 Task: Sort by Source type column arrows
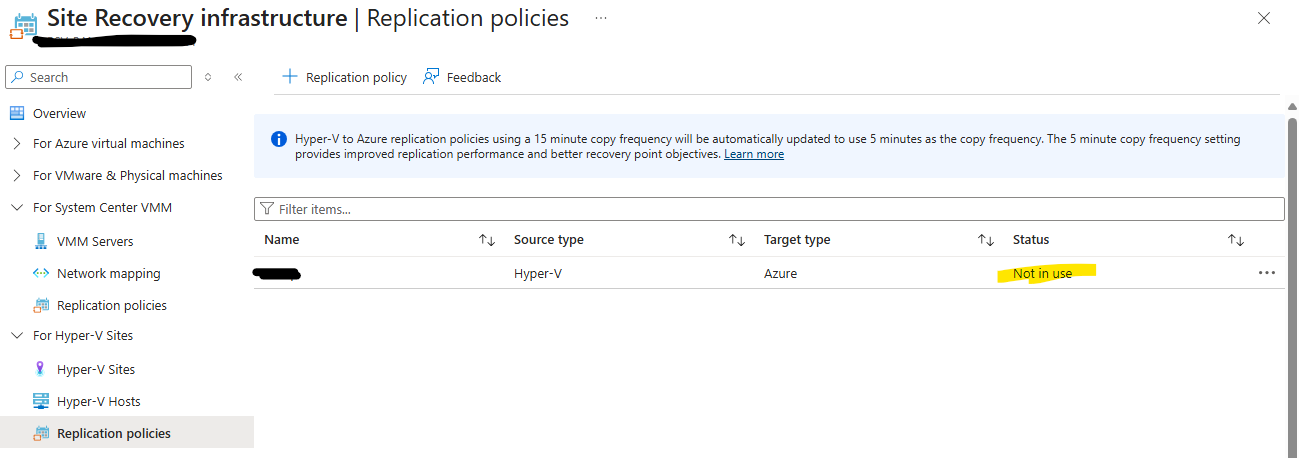click(737, 240)
